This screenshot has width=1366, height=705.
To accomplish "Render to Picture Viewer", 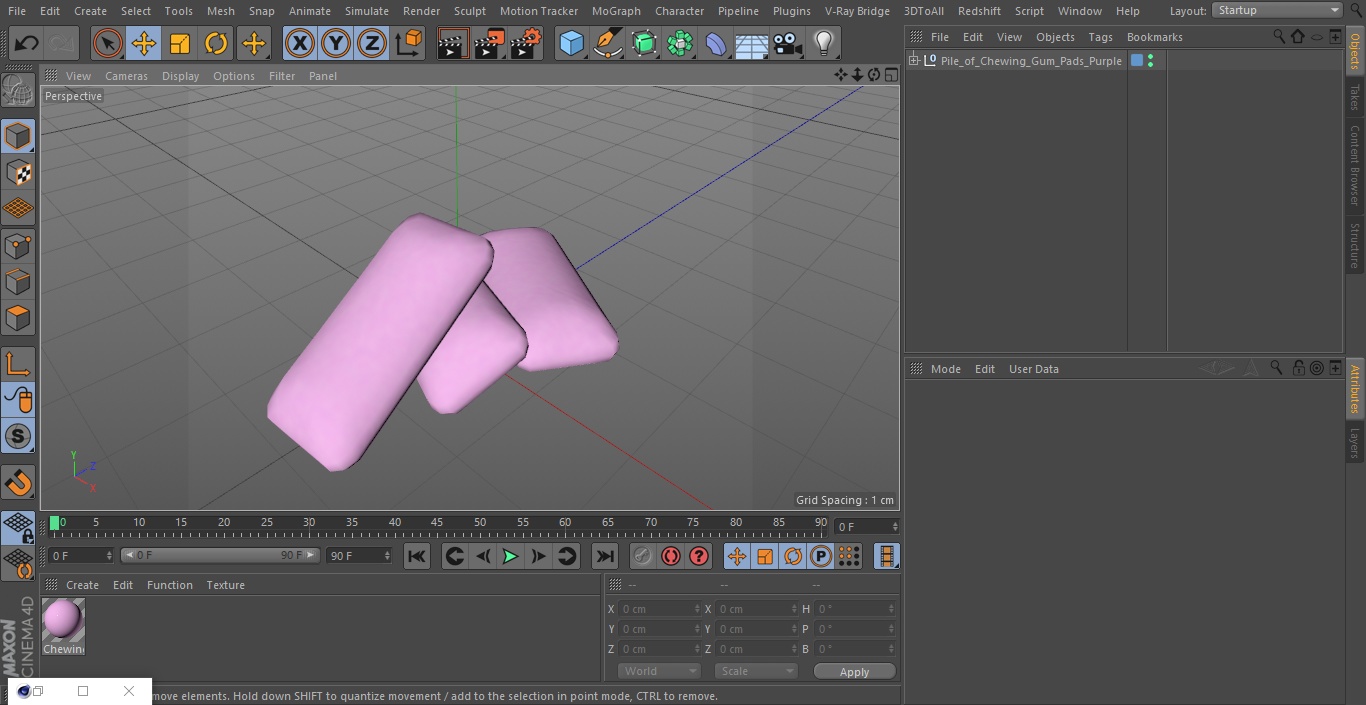I will [489, 44].
